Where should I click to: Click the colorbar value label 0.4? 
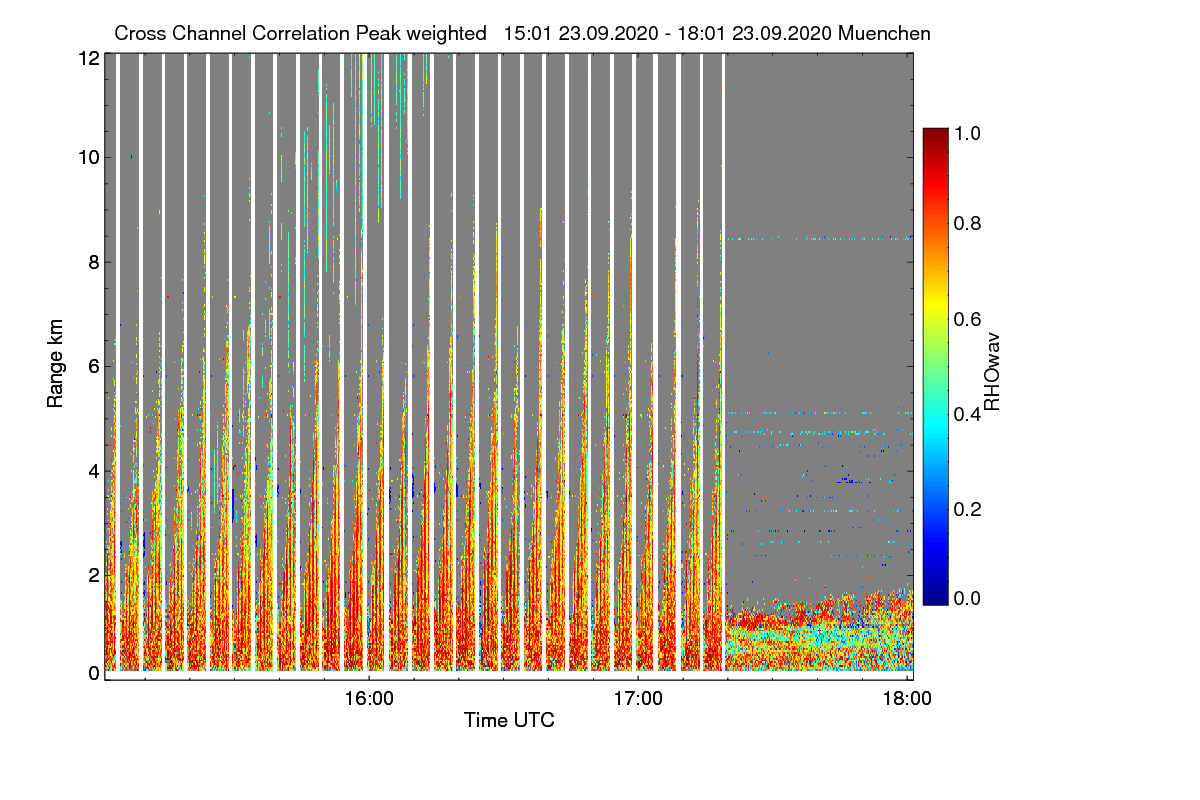pyautogui.click(x=969, y=413)
